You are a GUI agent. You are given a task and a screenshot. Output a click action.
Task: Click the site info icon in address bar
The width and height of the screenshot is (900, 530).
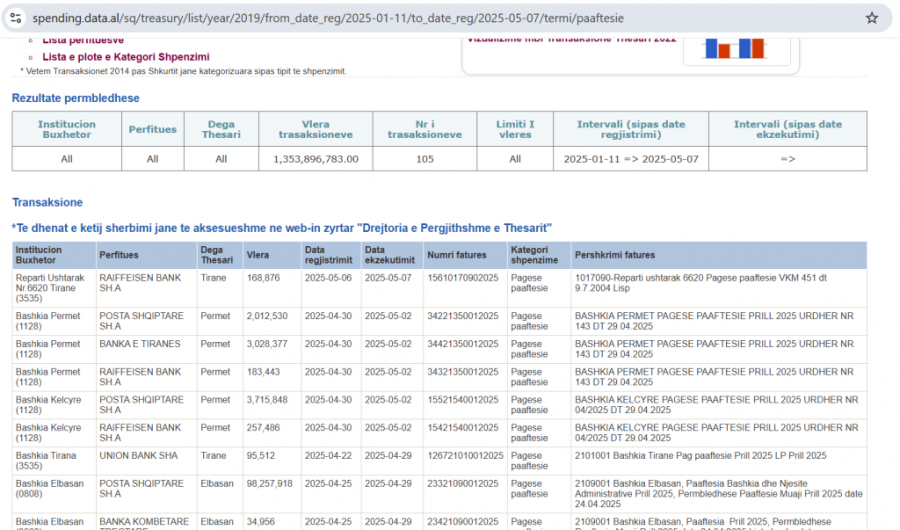tap(16, 18)
